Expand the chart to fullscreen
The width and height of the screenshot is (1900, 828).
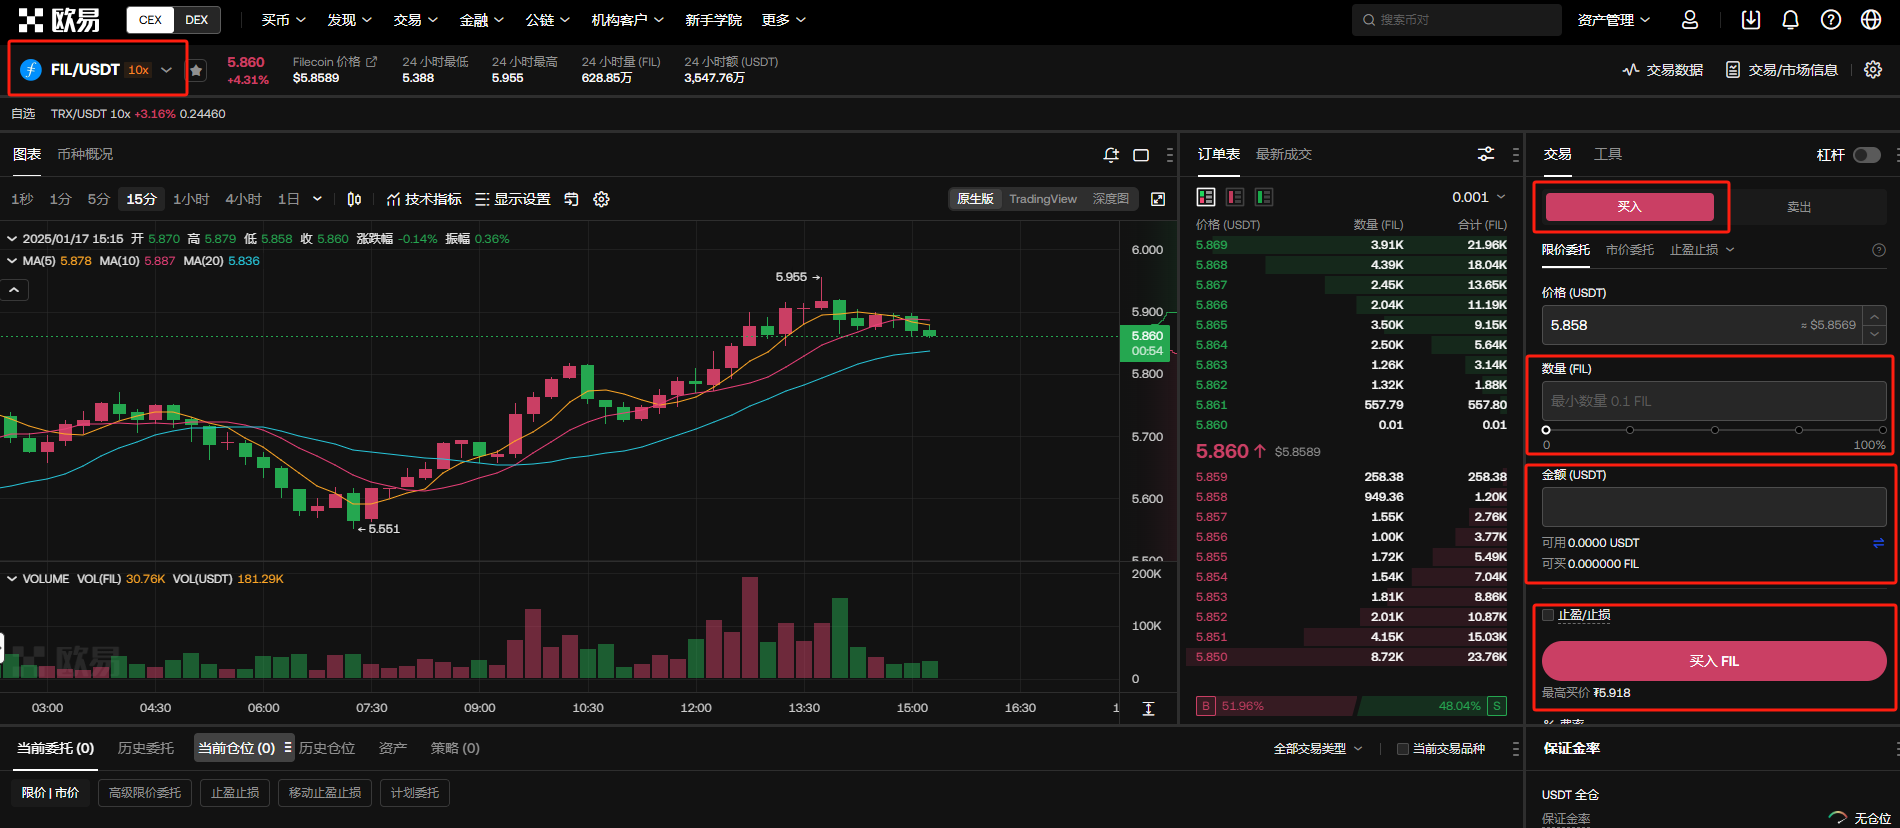pos(1158,199)
